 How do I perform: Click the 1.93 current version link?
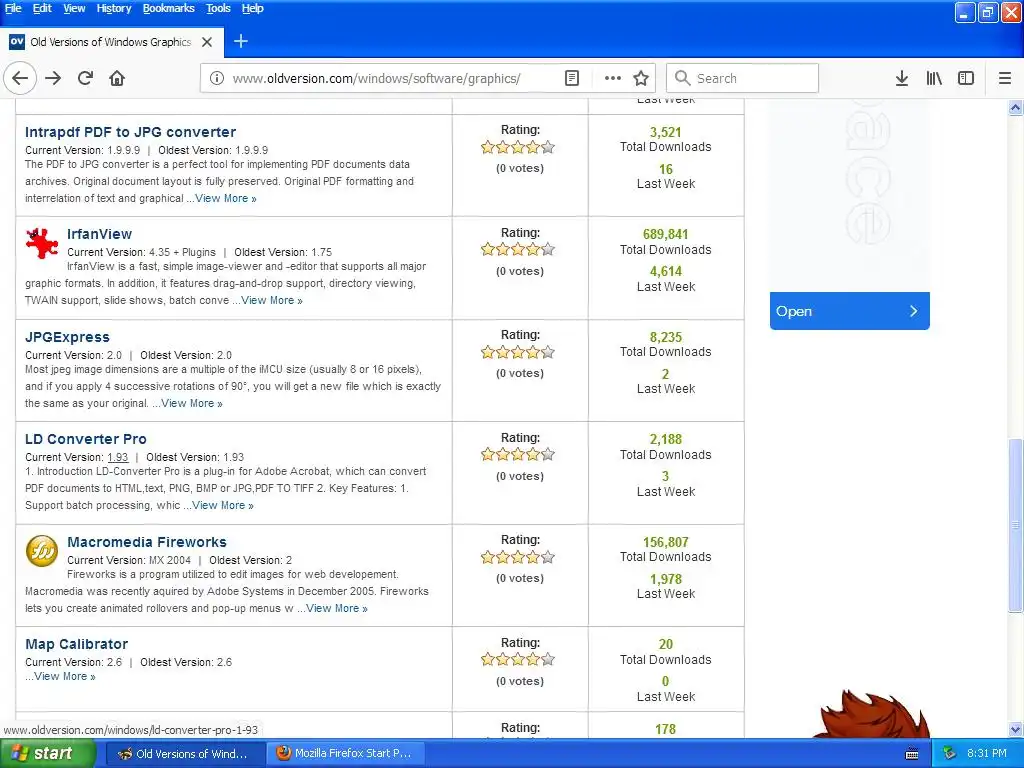tap(118, 457)
